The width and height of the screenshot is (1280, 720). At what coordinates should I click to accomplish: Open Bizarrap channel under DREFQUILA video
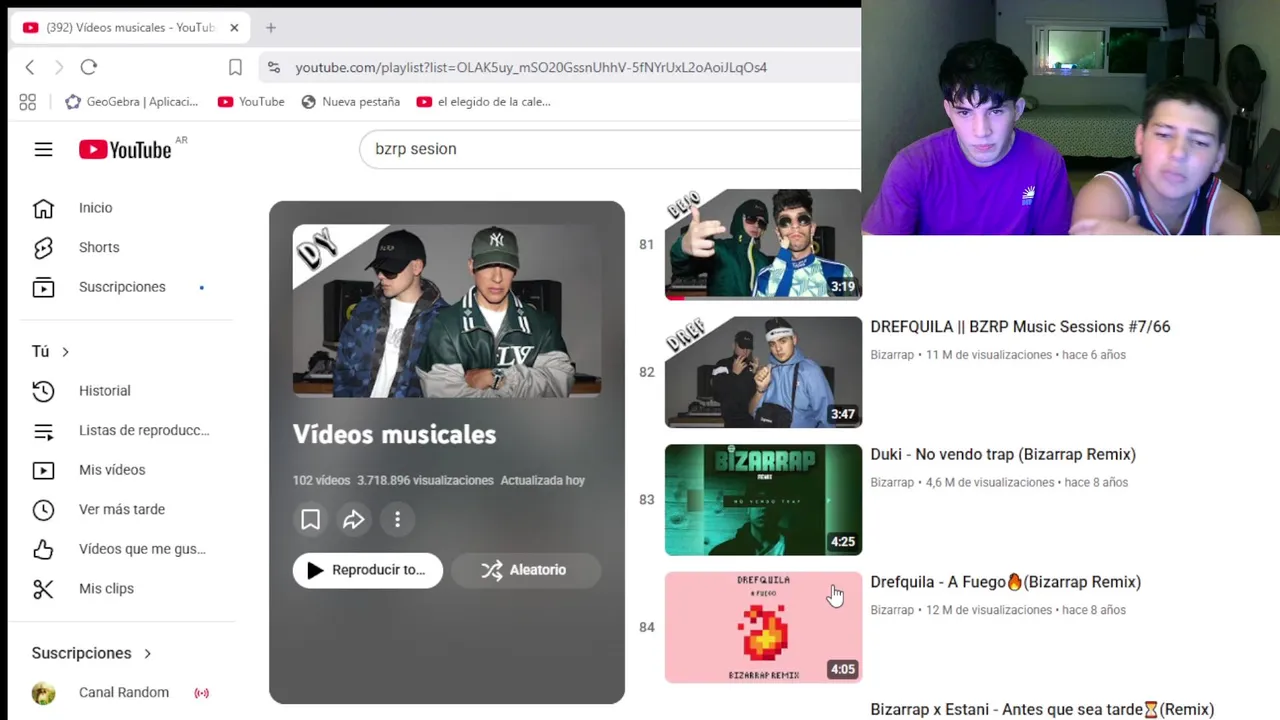pyautogui.click(x=892, y=355)
